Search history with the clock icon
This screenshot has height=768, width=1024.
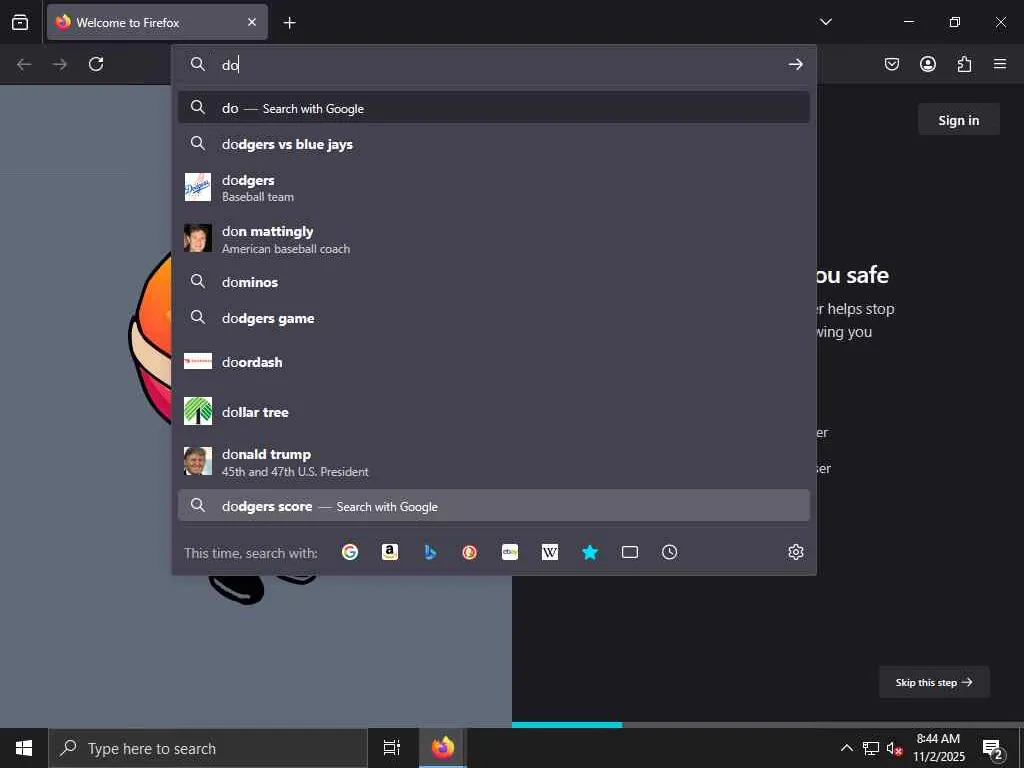pyautogui.click(x=669, y=552)
